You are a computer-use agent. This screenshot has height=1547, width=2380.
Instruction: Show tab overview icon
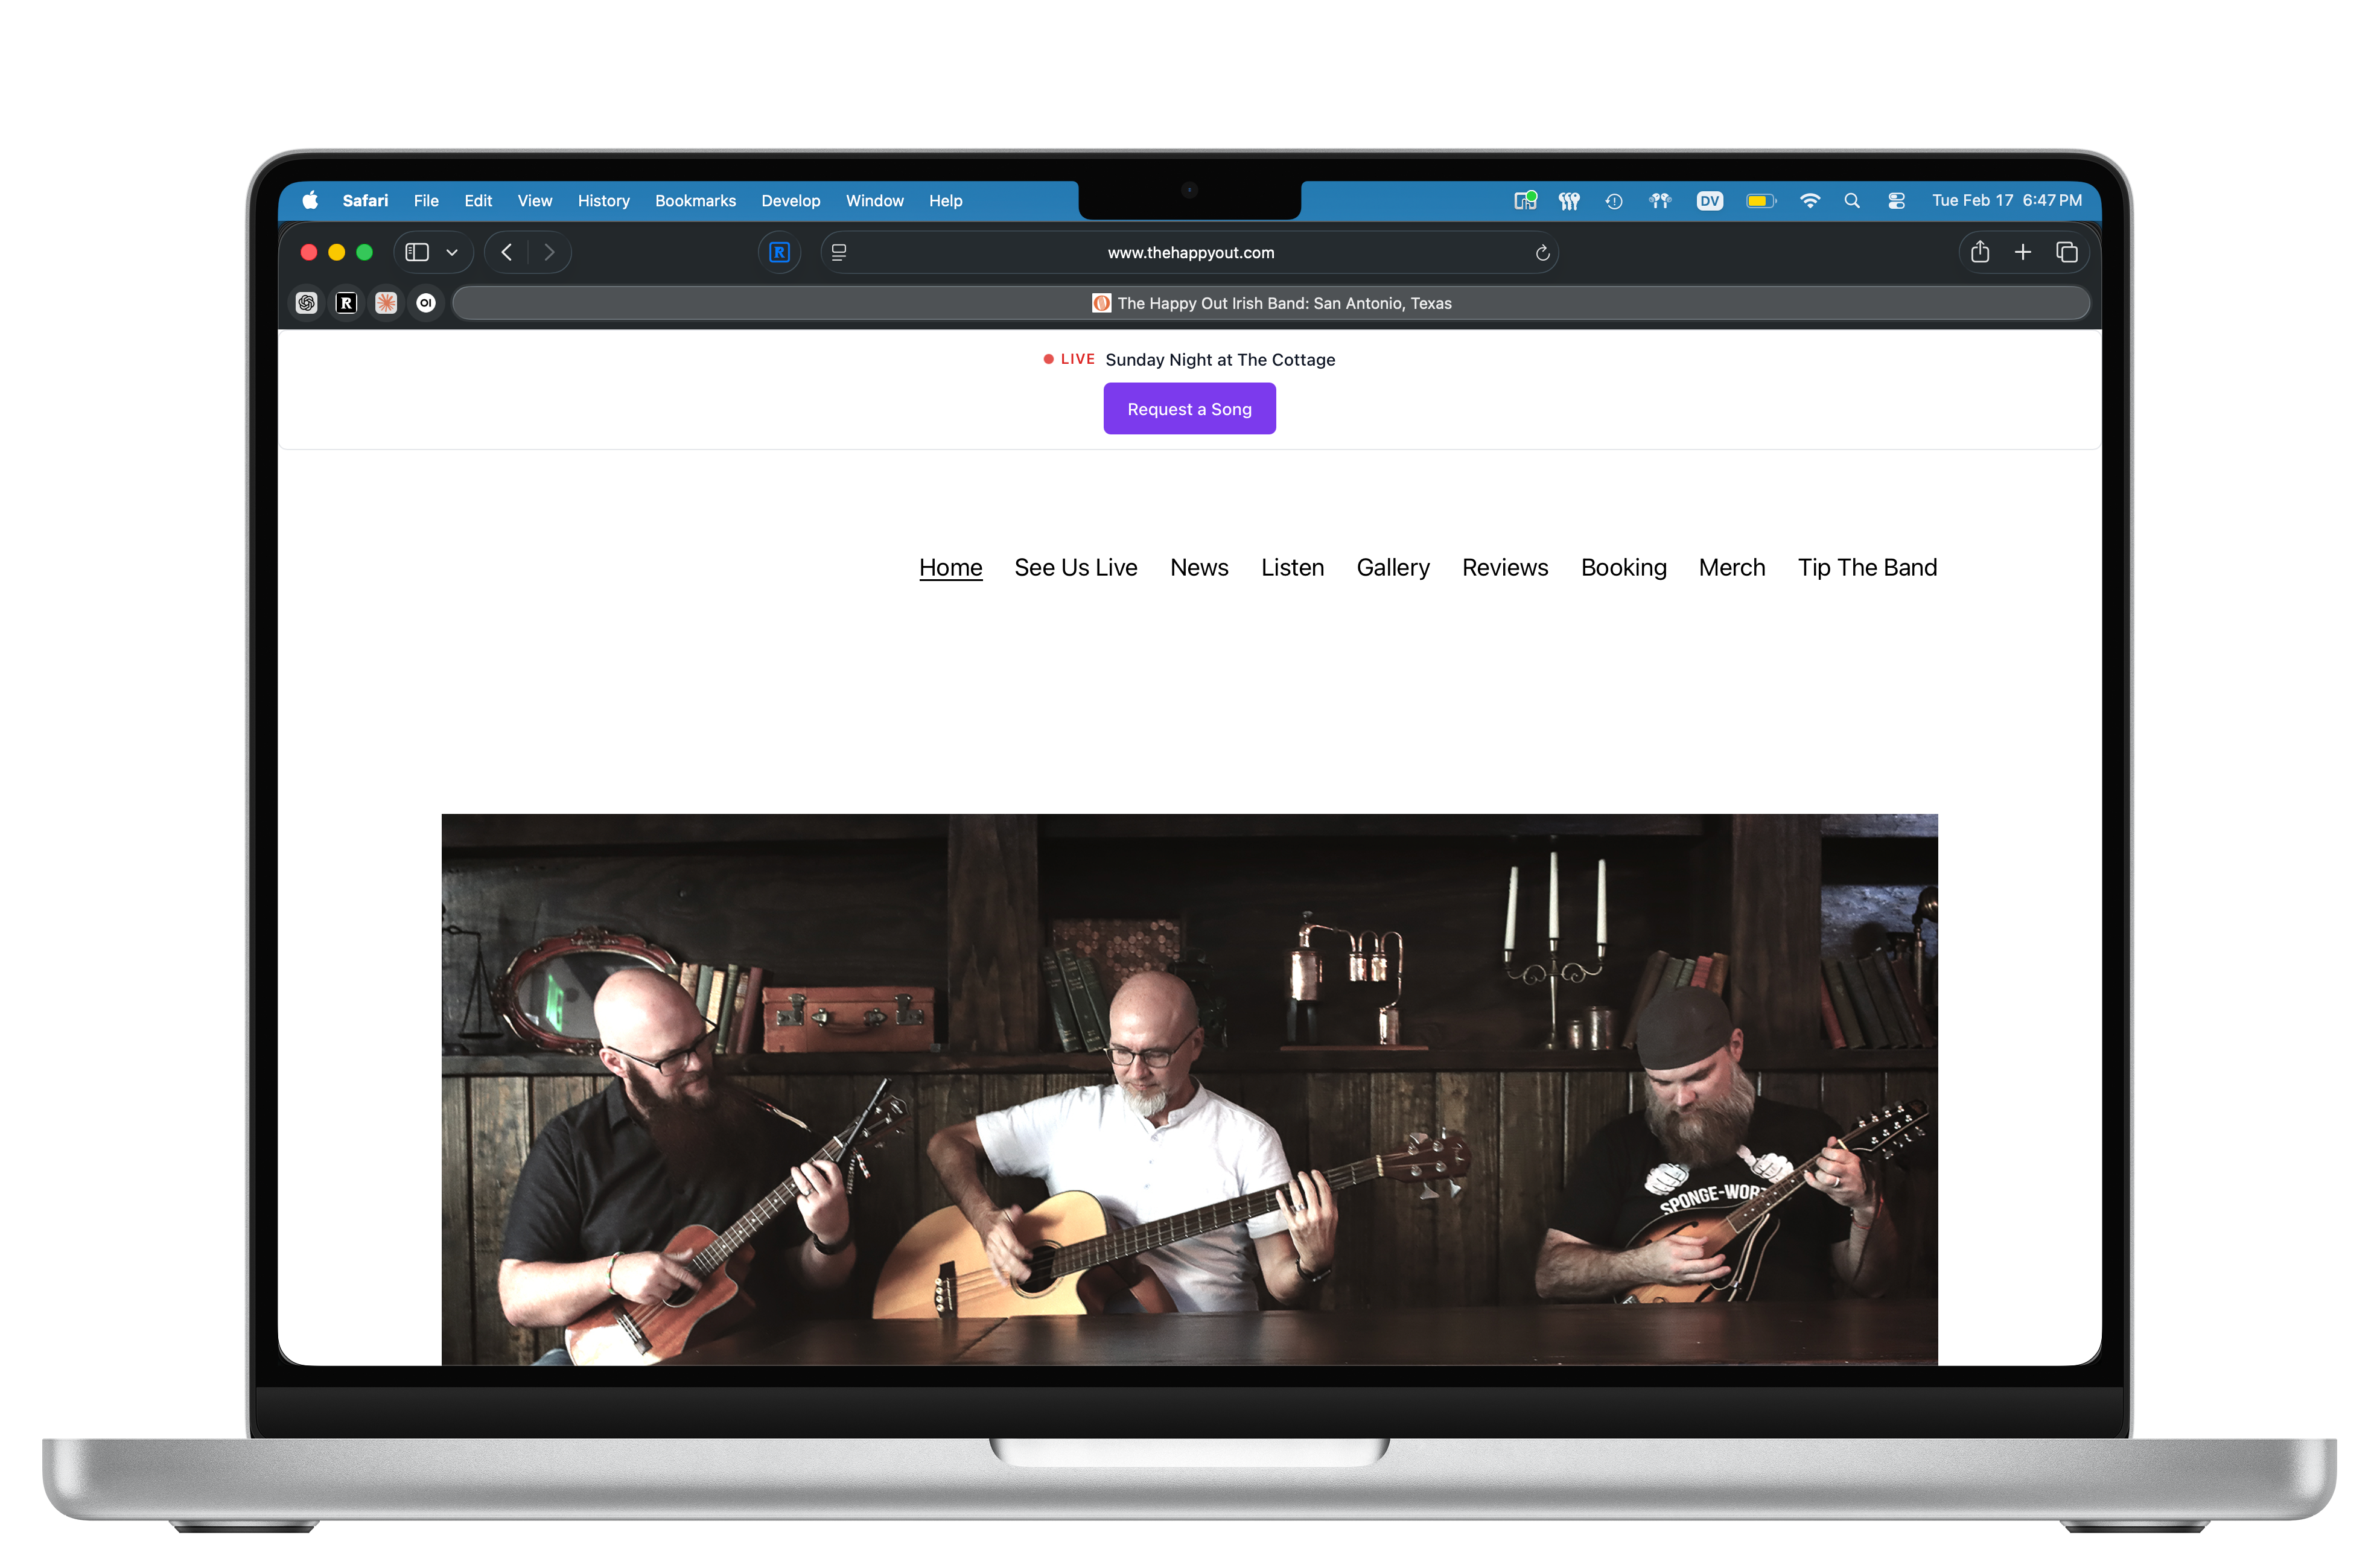pos(2066,252)
